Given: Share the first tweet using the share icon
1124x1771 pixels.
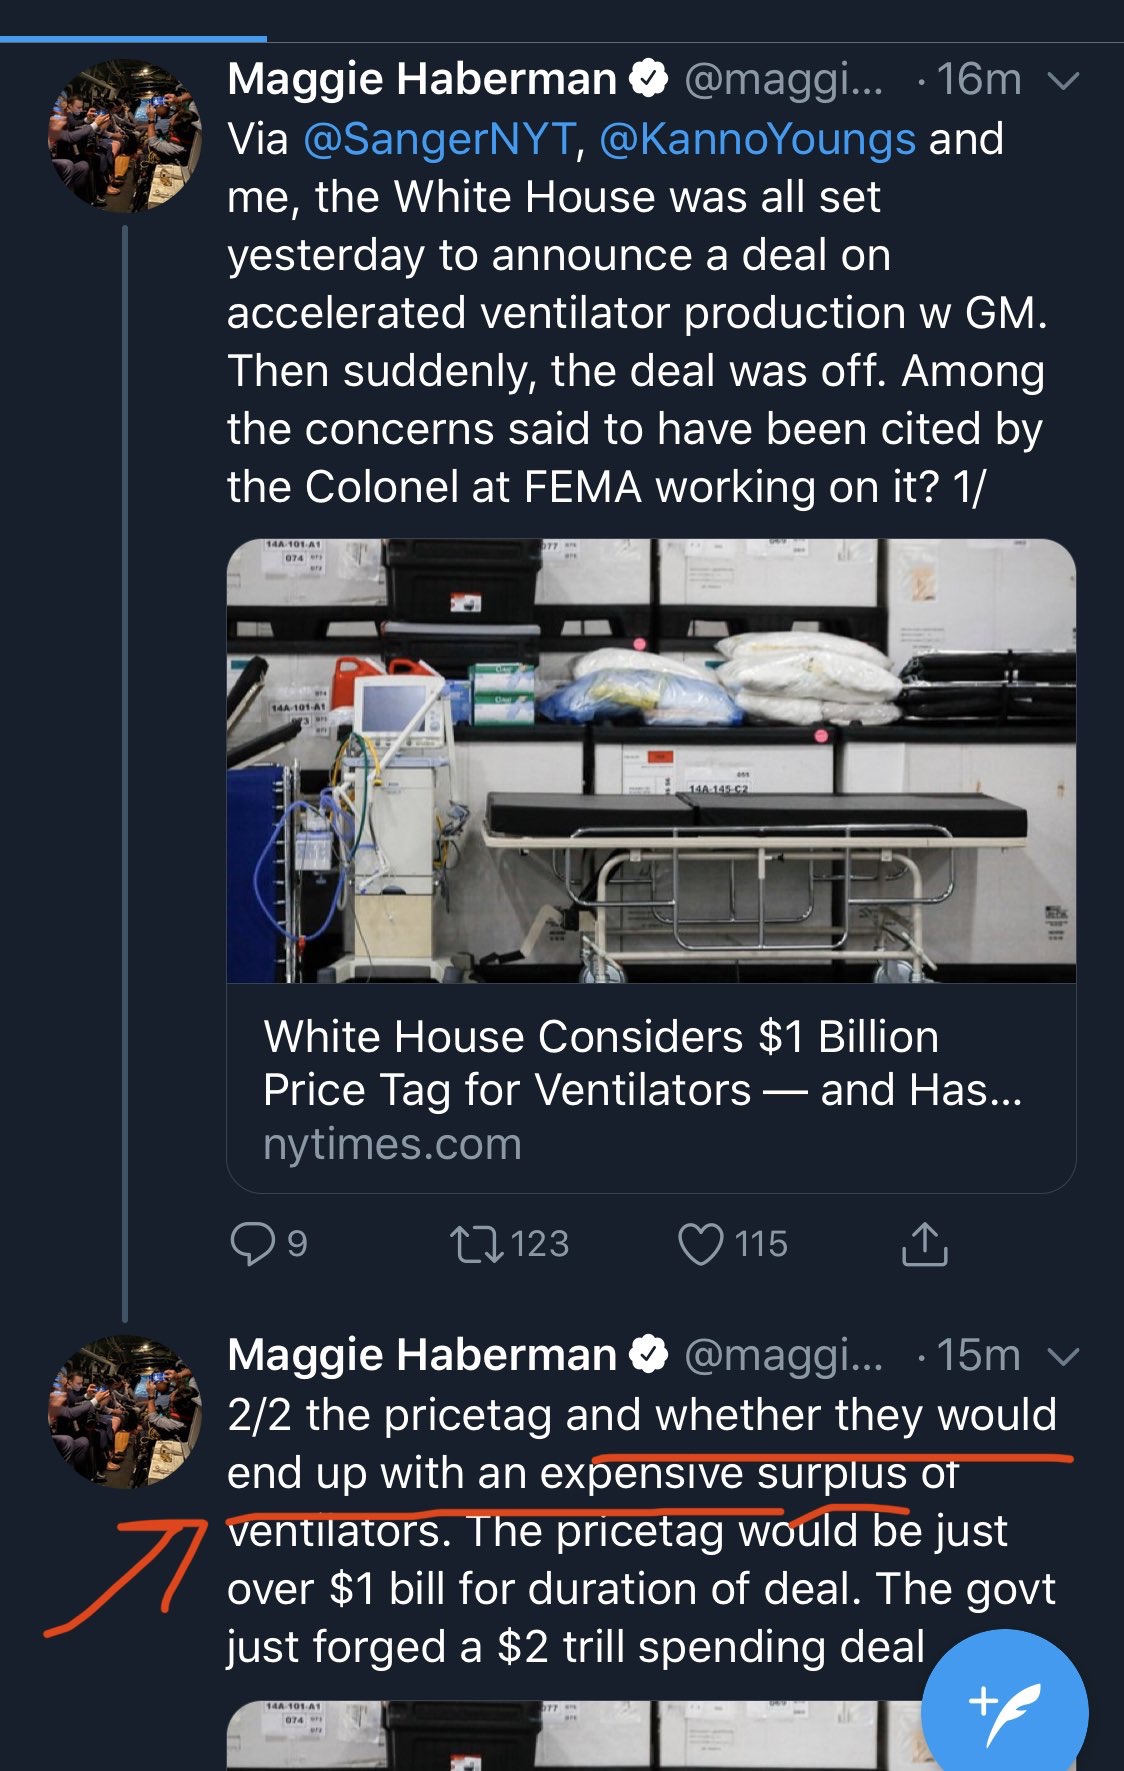Looking at the screenshot, I should pyautogui.click(x=924, y=1244).
